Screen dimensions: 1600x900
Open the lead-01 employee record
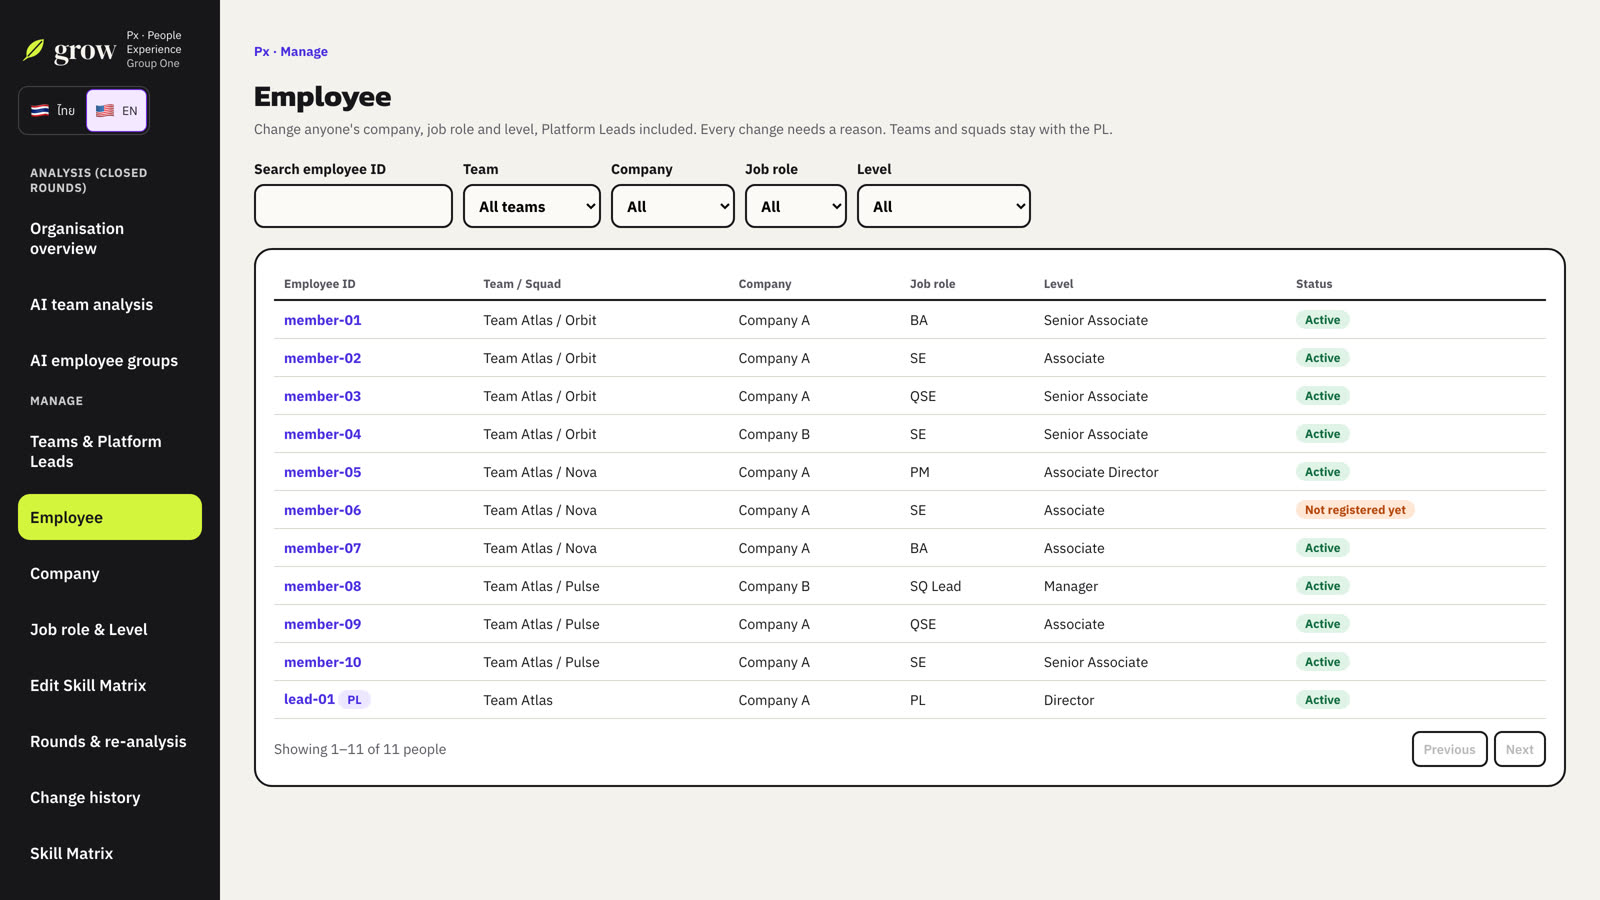click(x=309, y=699)
